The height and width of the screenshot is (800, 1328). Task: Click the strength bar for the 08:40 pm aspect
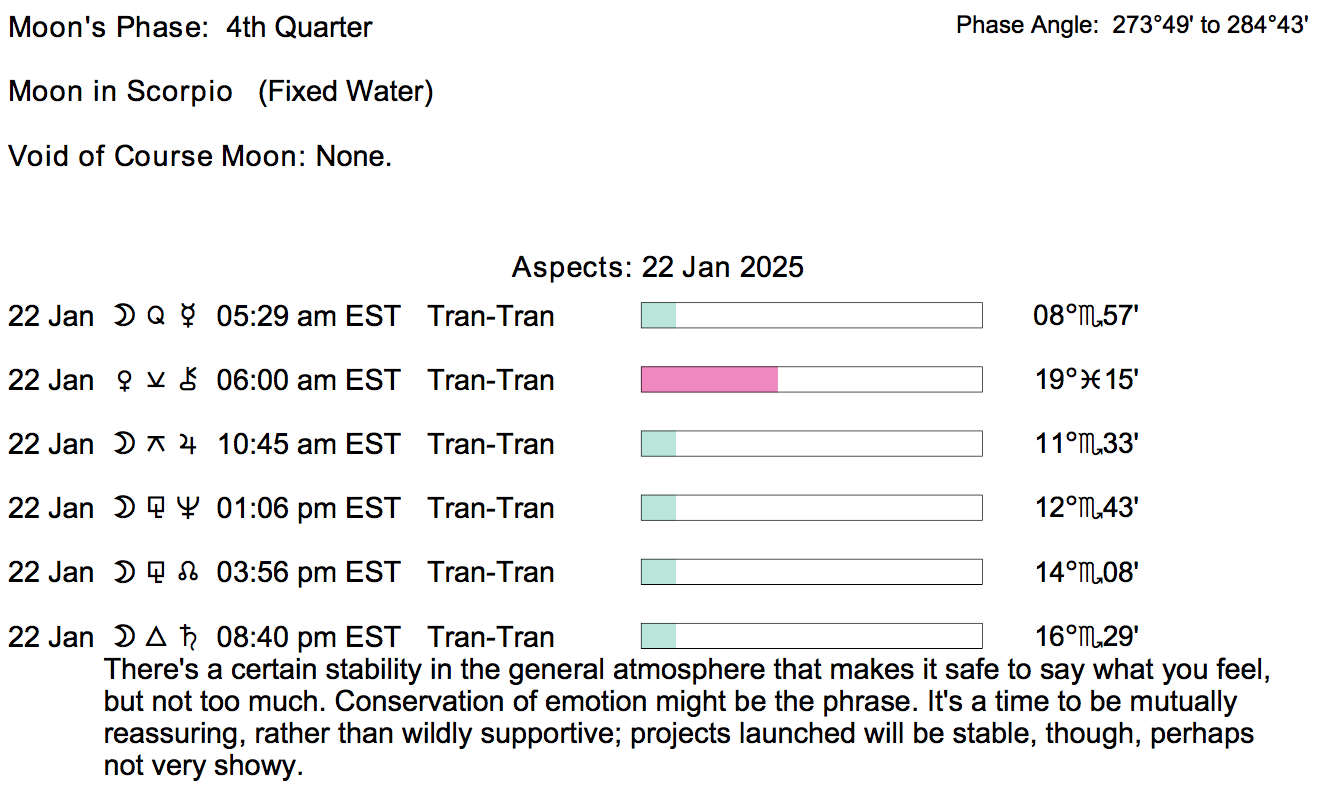pyautogui.click(x=811, y=636)
